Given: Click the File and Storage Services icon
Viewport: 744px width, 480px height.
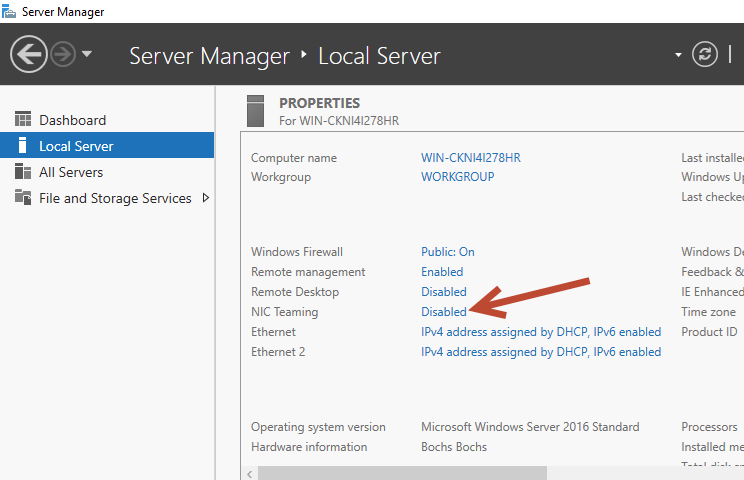Looking at the screenshot, I should [23, 197].
